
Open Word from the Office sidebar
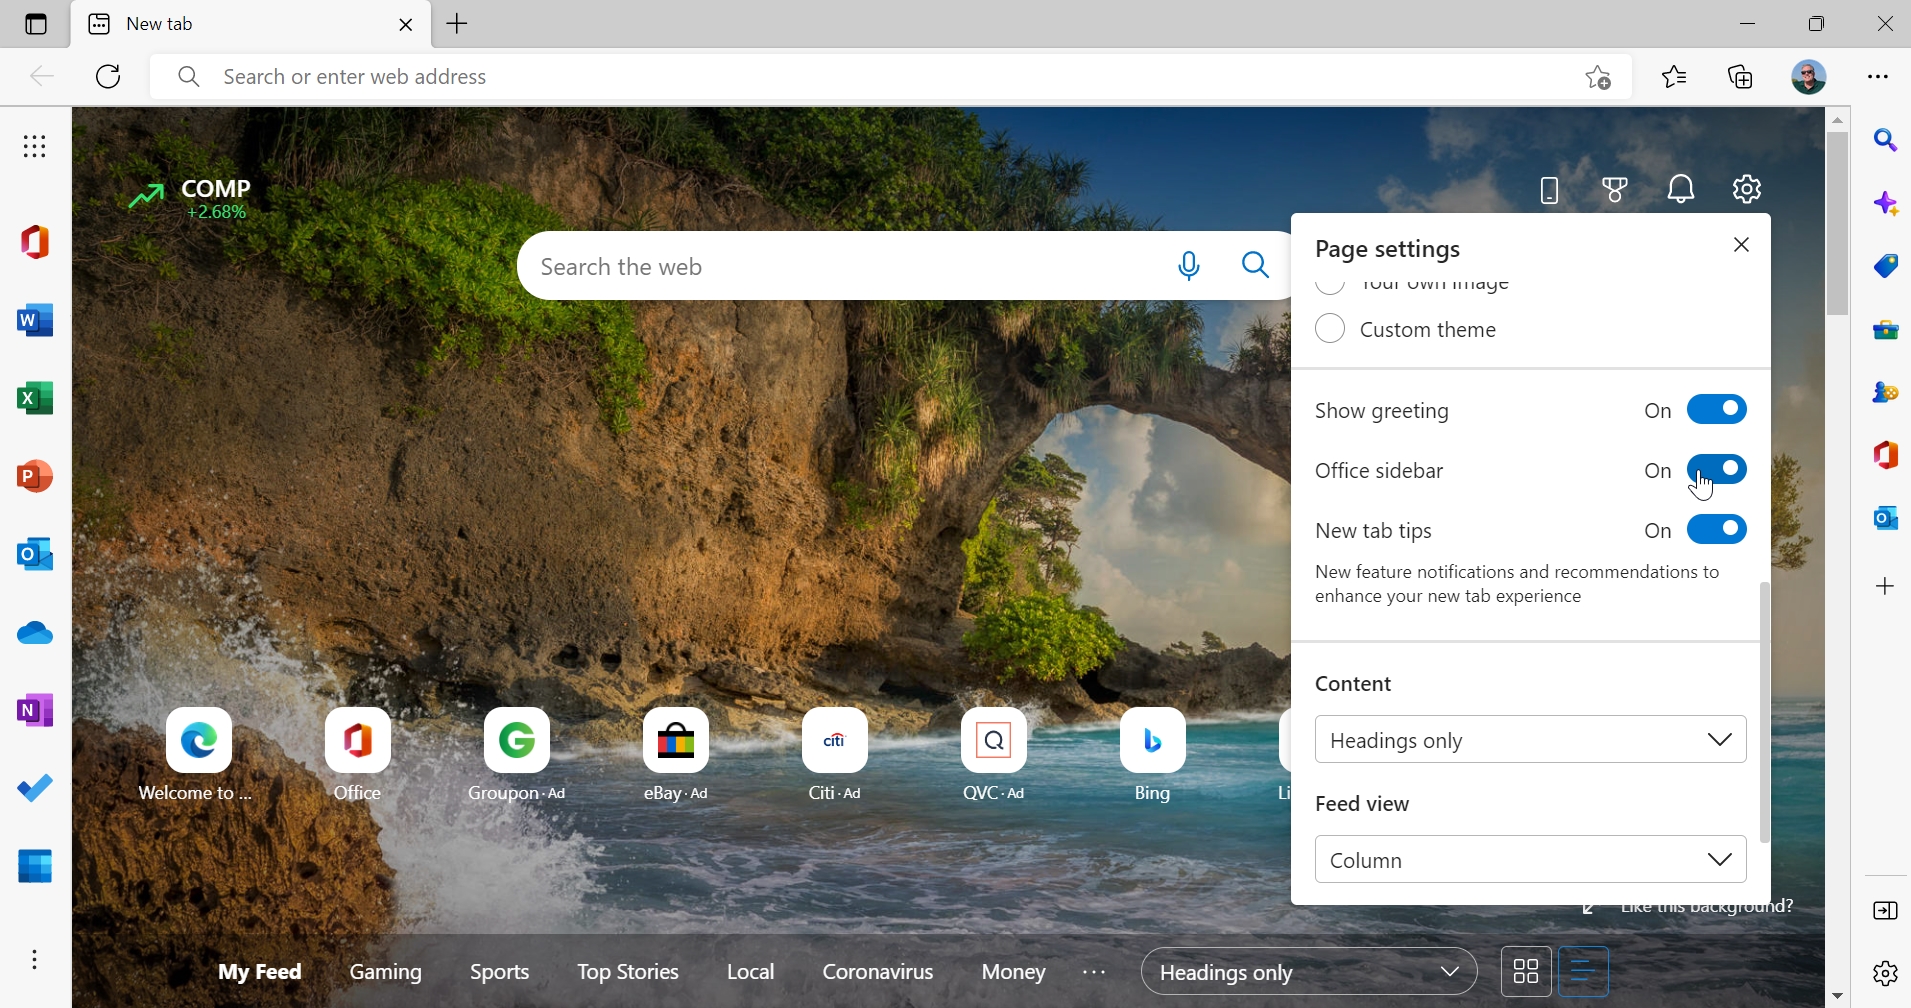(36, 321)
